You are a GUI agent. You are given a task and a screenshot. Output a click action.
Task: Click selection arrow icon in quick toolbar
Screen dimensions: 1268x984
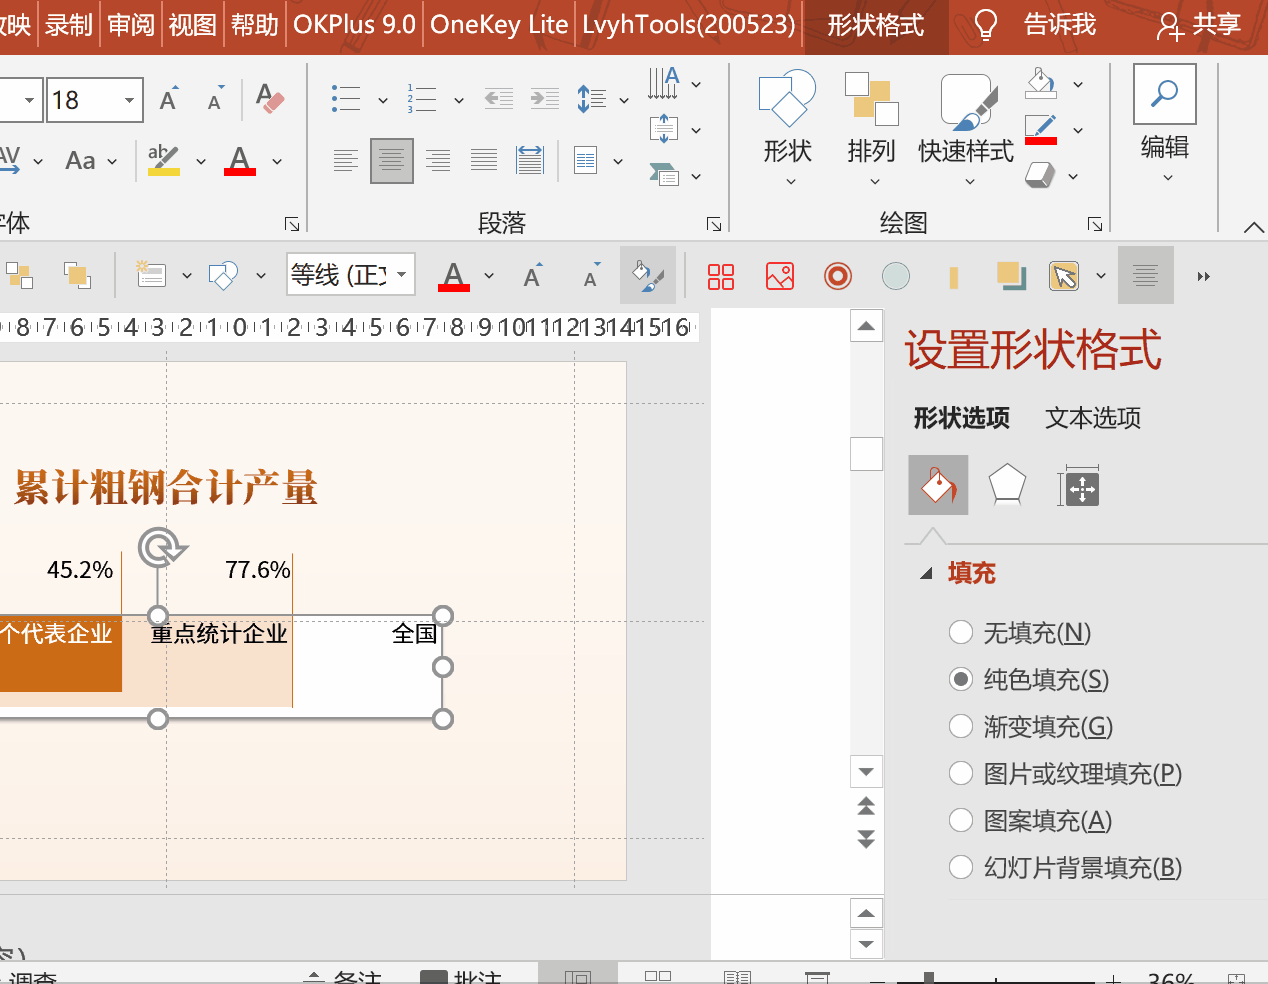coord(1064,276)
